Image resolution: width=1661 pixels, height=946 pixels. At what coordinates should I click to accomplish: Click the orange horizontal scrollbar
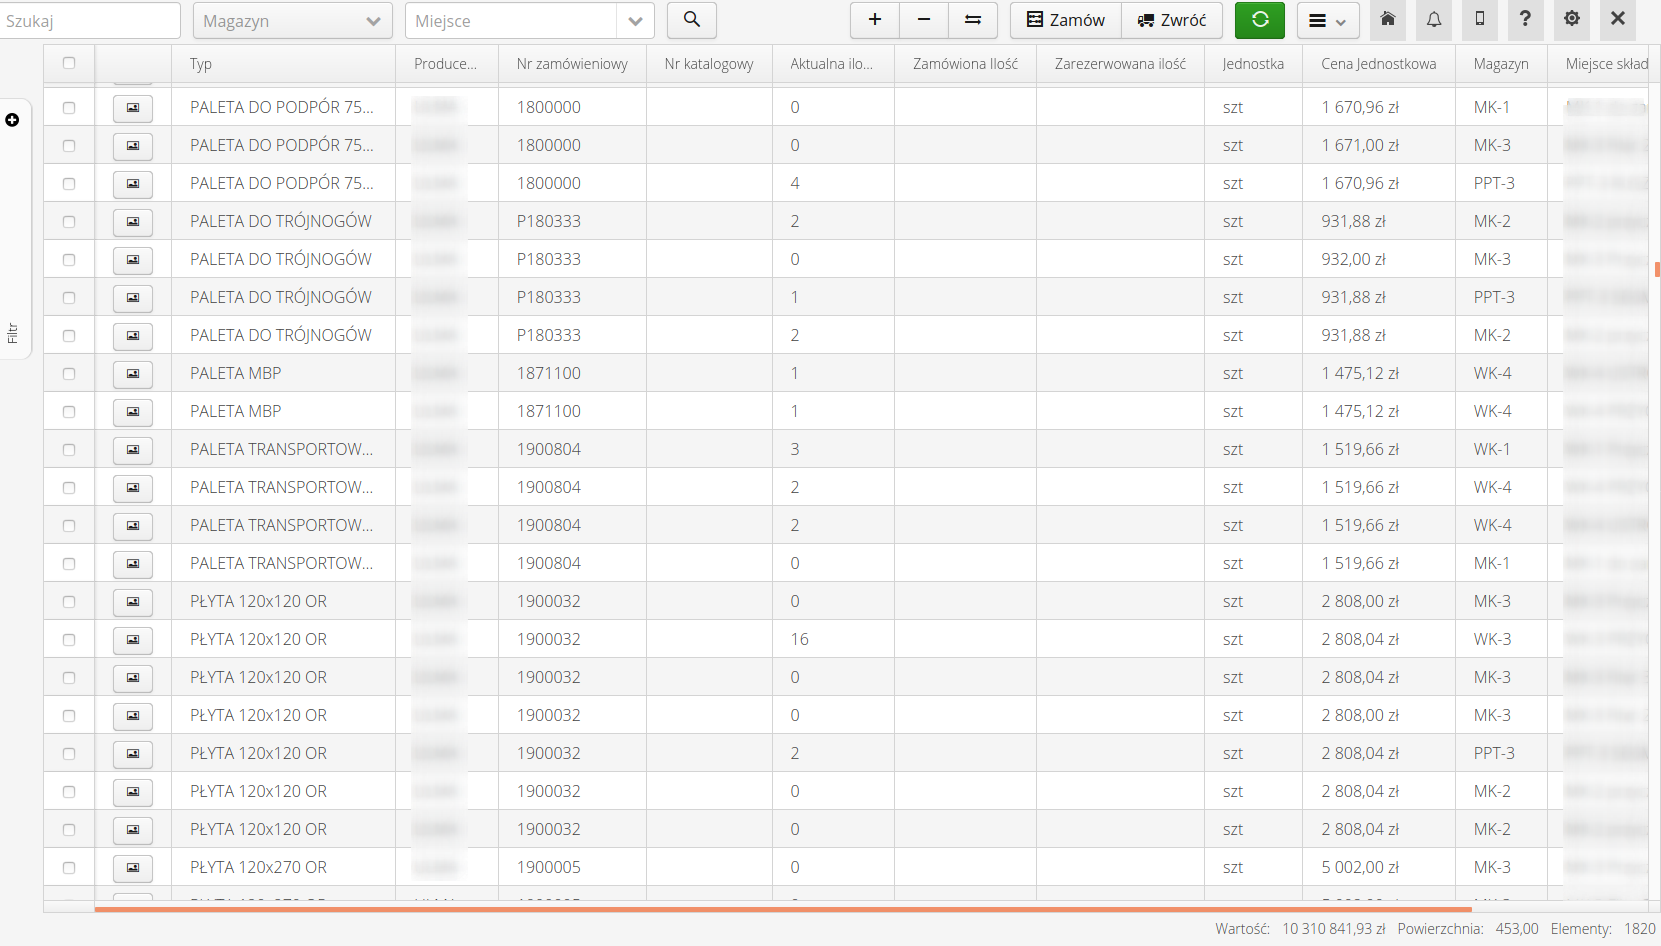tap(782, 909)
